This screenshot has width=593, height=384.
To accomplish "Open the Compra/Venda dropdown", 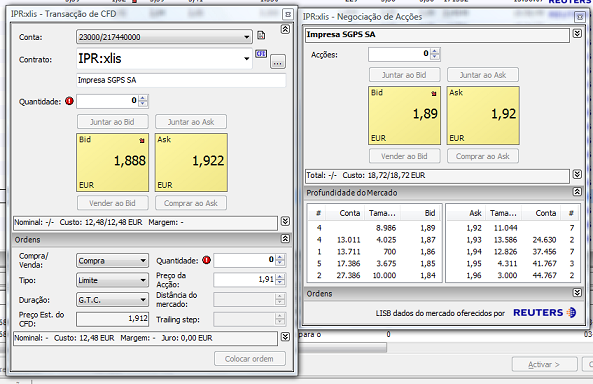I will [x=143, y=261].
